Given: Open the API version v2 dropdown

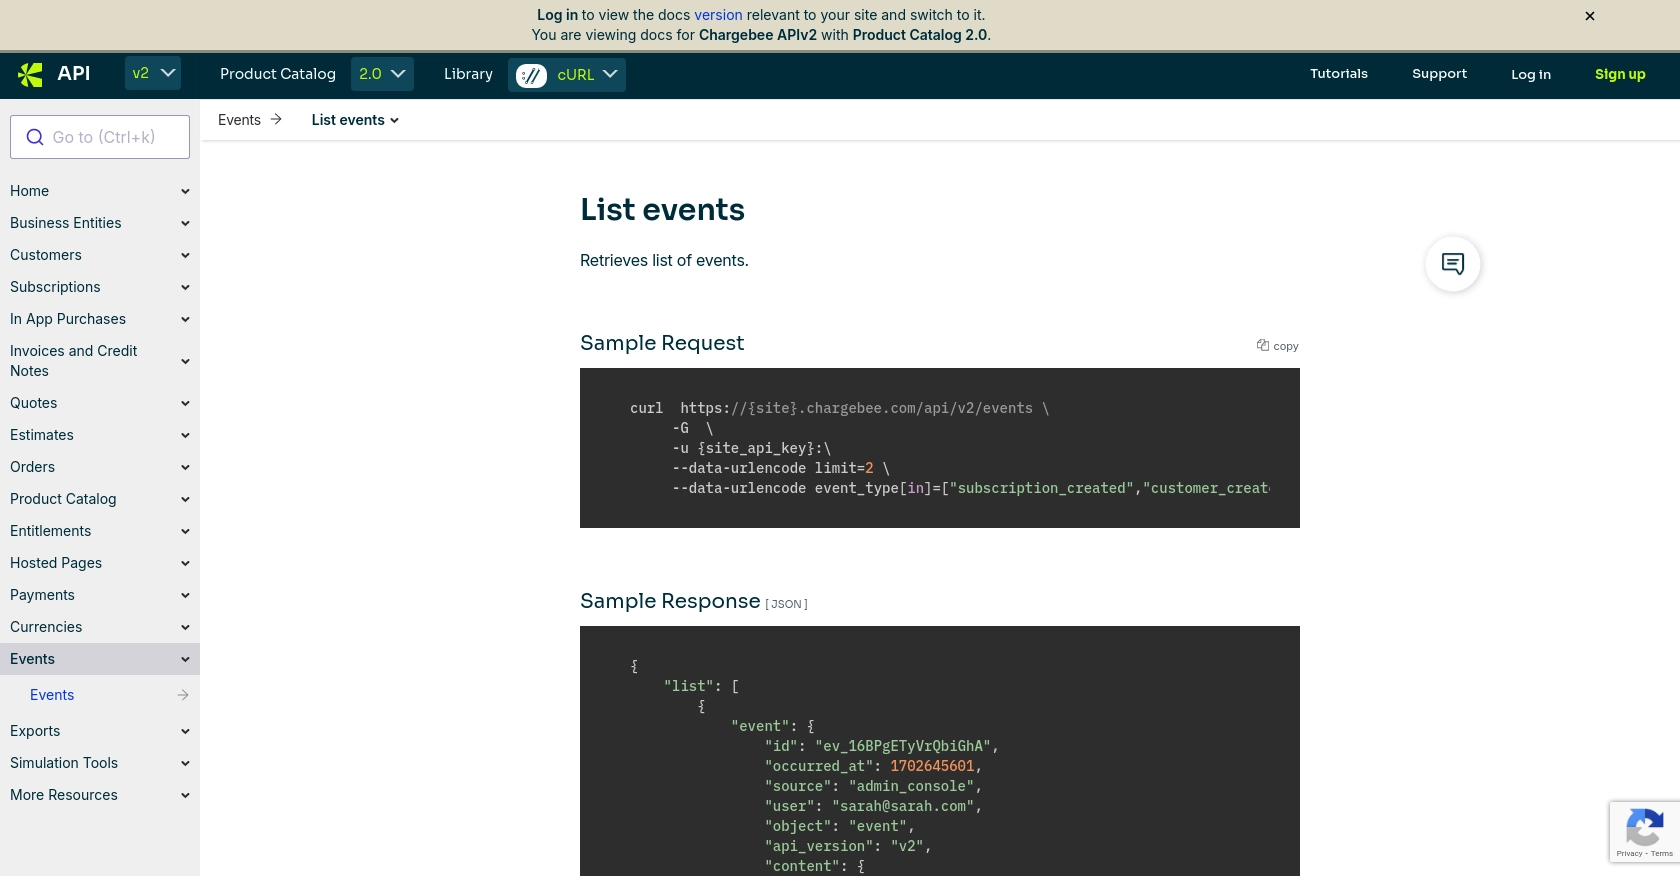Looking at the screenshot, I should (x=153, y=73).
